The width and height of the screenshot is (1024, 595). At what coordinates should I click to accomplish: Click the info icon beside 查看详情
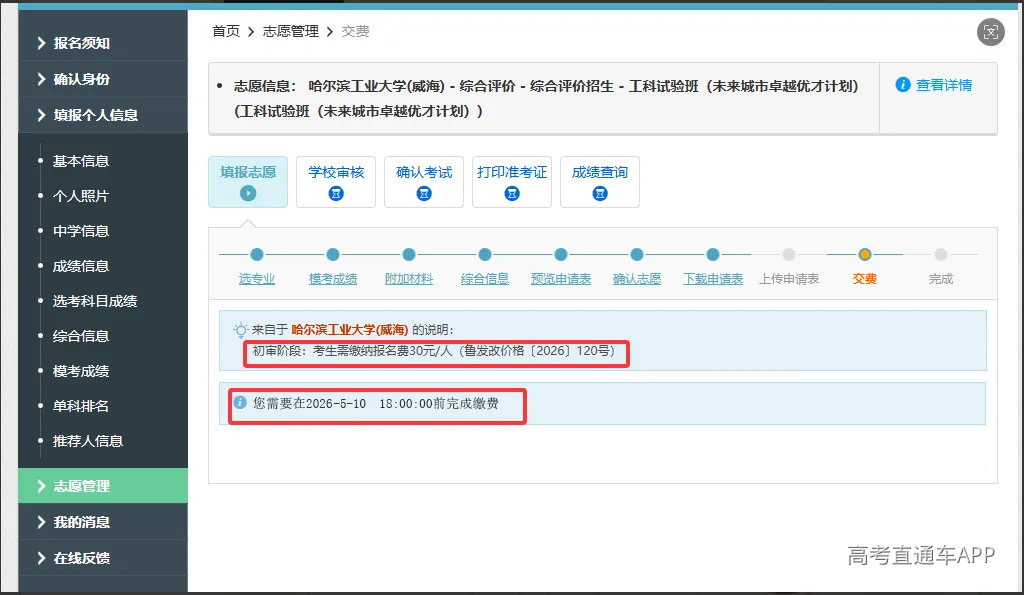(x=903, y=85)
